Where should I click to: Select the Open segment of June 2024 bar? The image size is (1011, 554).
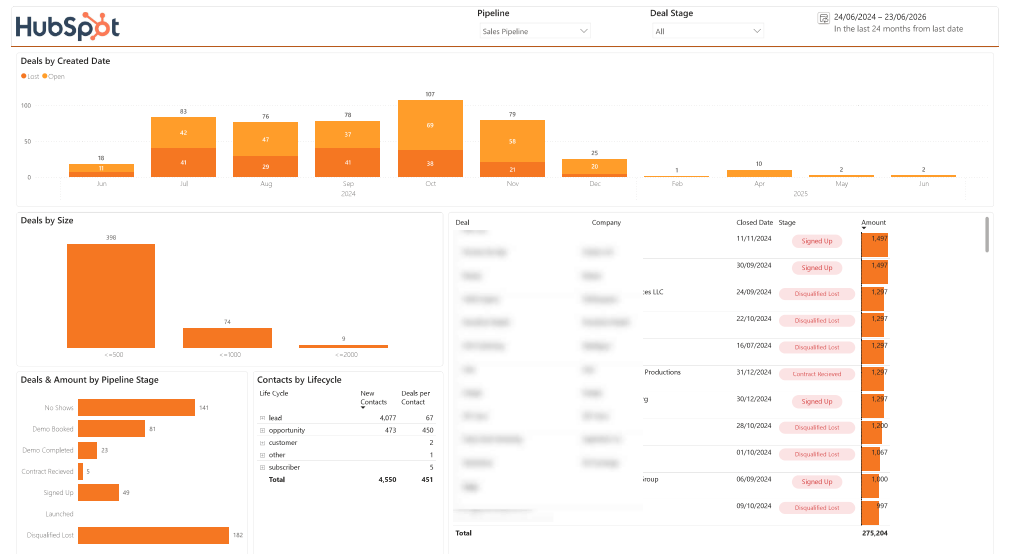point(101,168)
